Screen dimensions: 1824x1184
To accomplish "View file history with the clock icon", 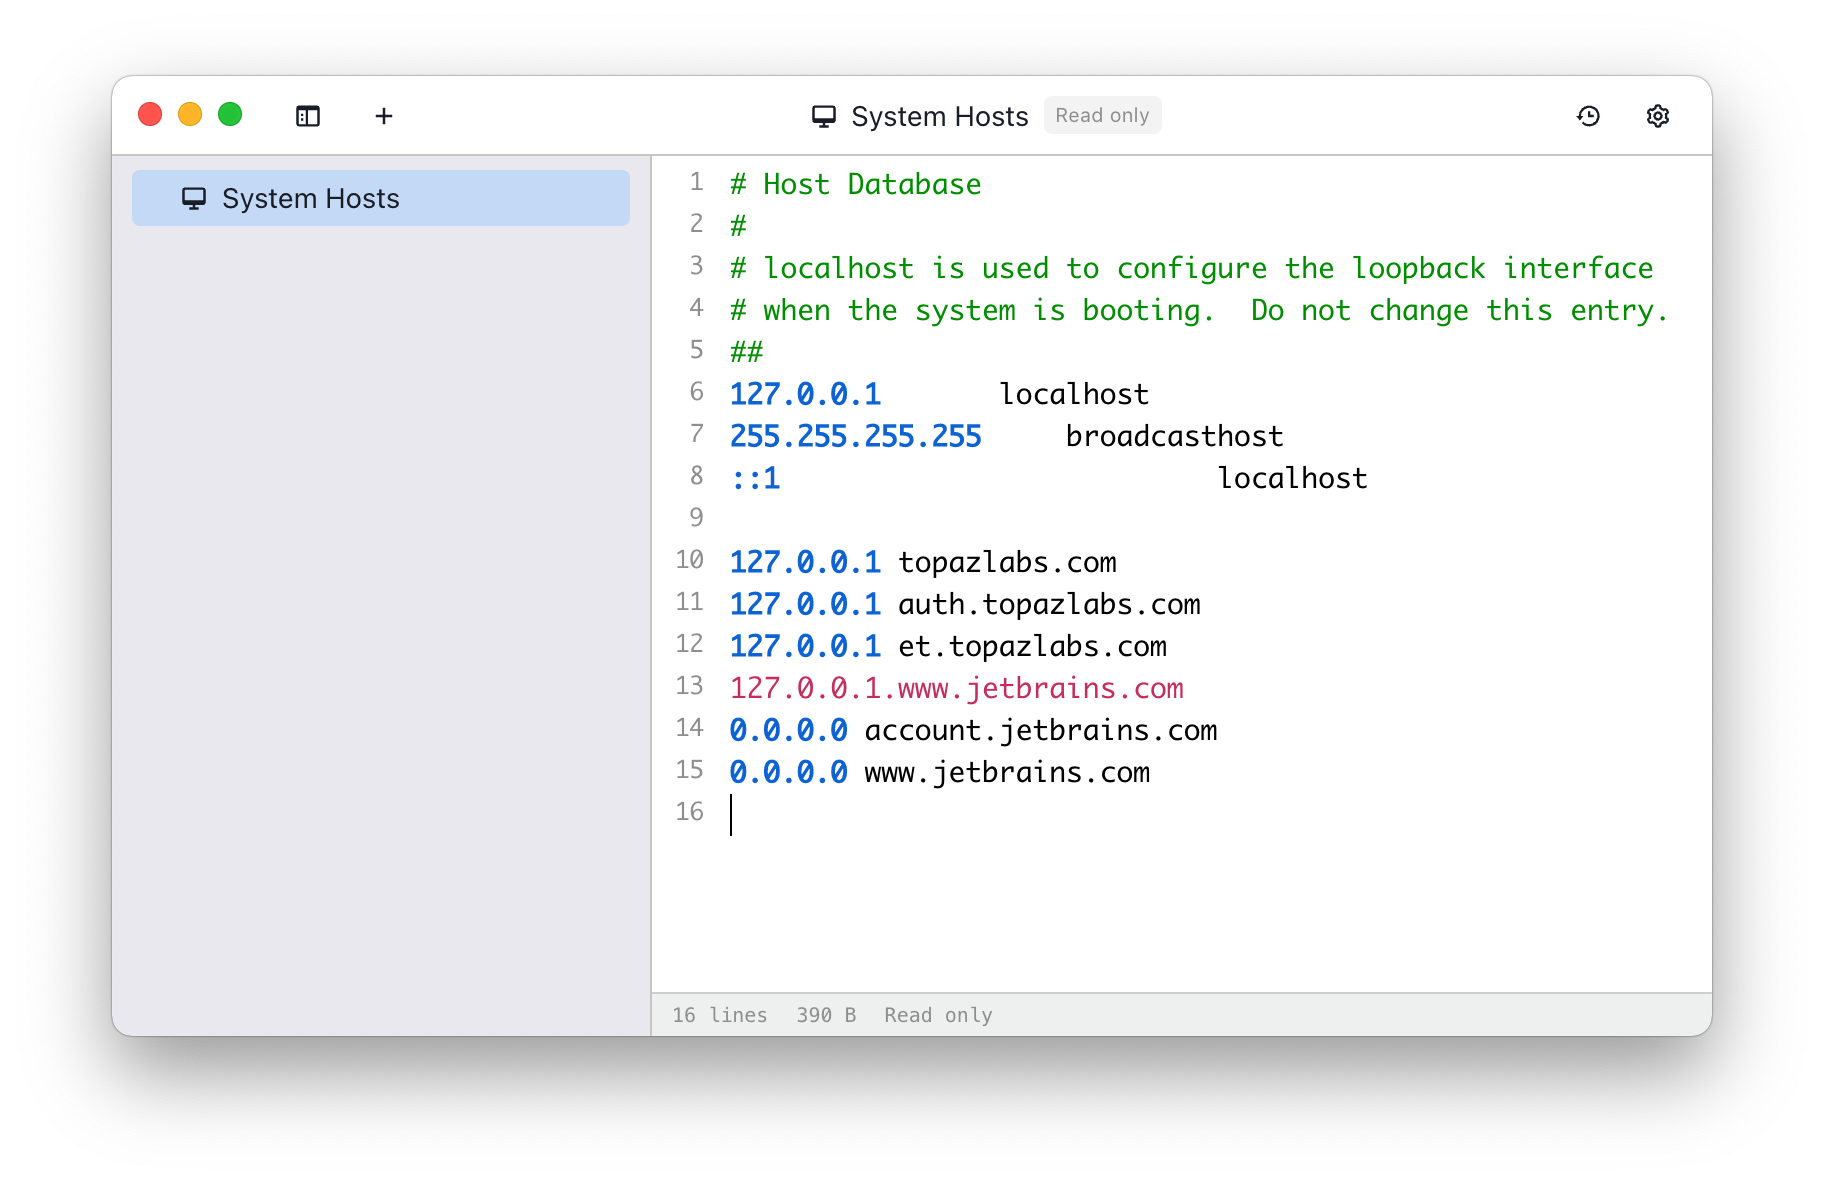I will [1589, 116].
